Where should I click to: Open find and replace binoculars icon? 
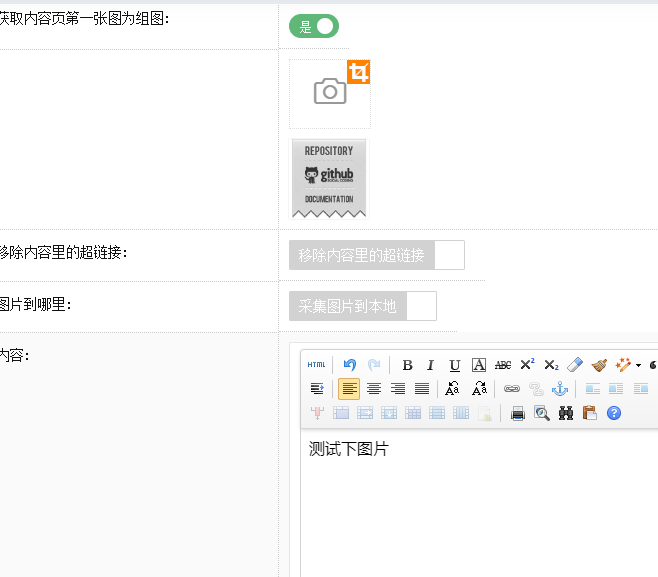click(566, 413)
